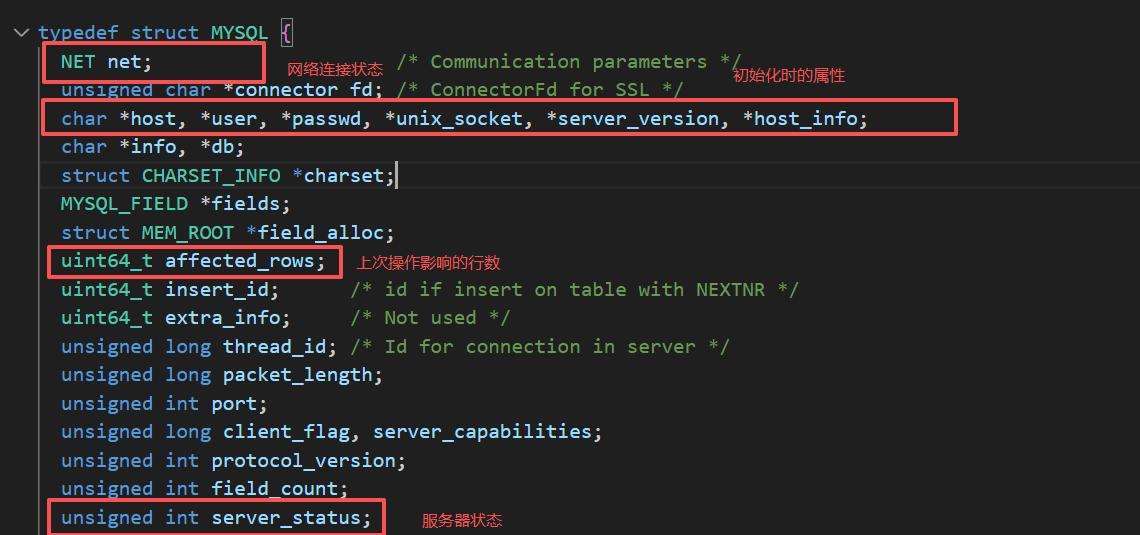
Task: Click 'thread_id' identifier
Action: (274, 347)
